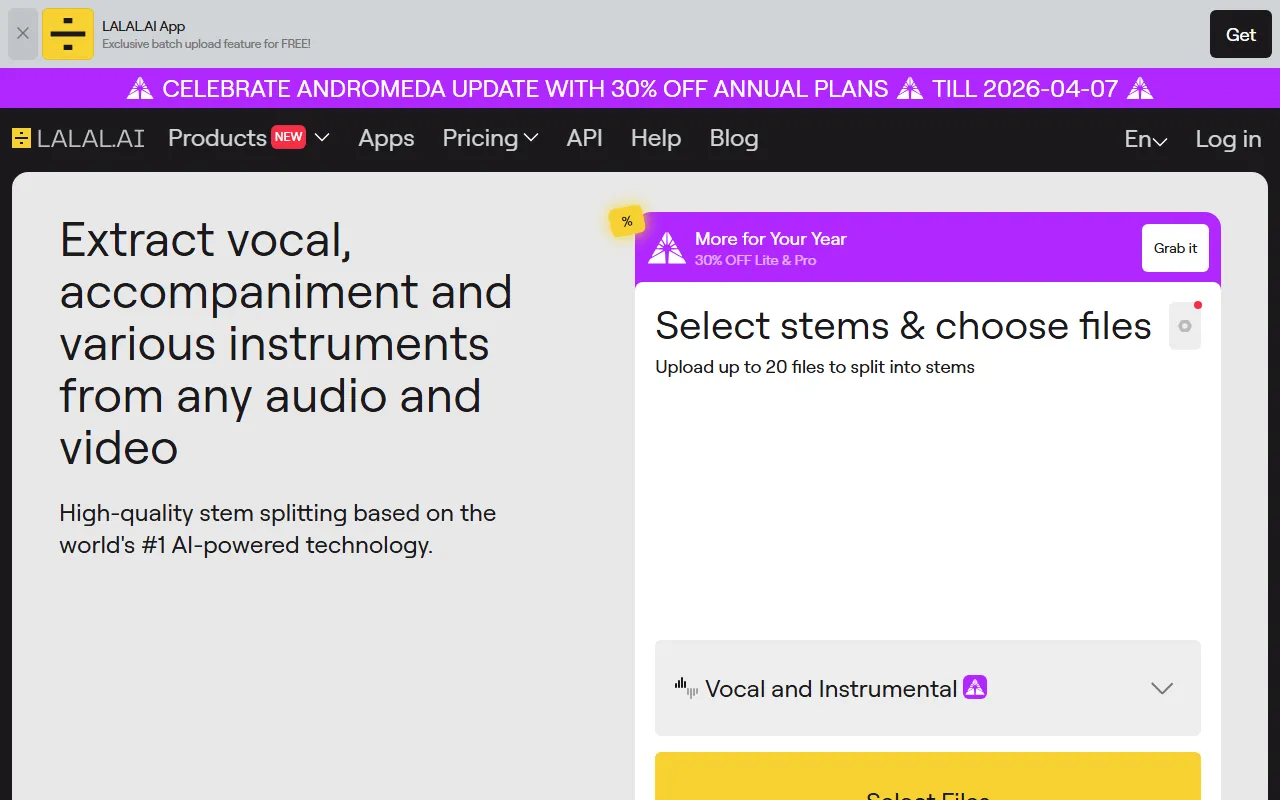1280x800 pixels.
Task: Click the red NEW badge beside Products
Action: (288, 137)
